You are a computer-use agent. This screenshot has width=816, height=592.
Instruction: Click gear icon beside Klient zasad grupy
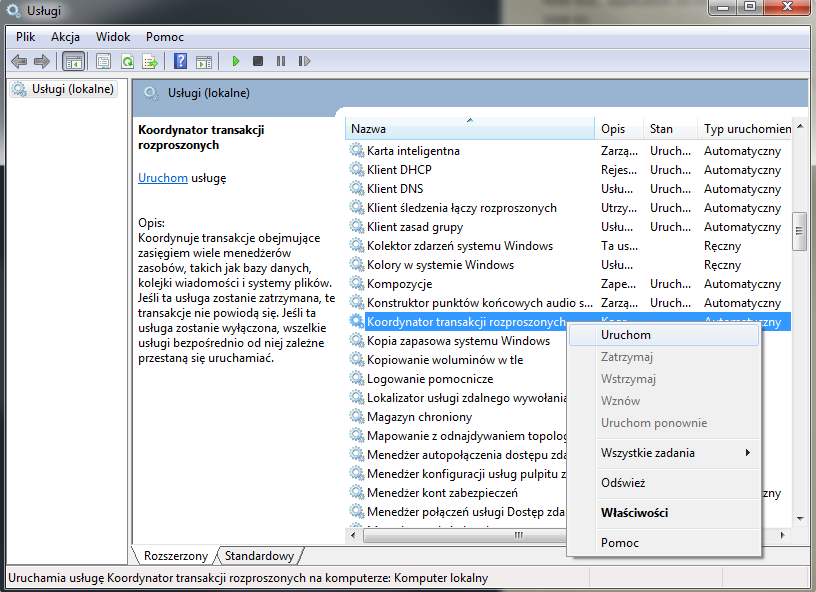point(356,227)
